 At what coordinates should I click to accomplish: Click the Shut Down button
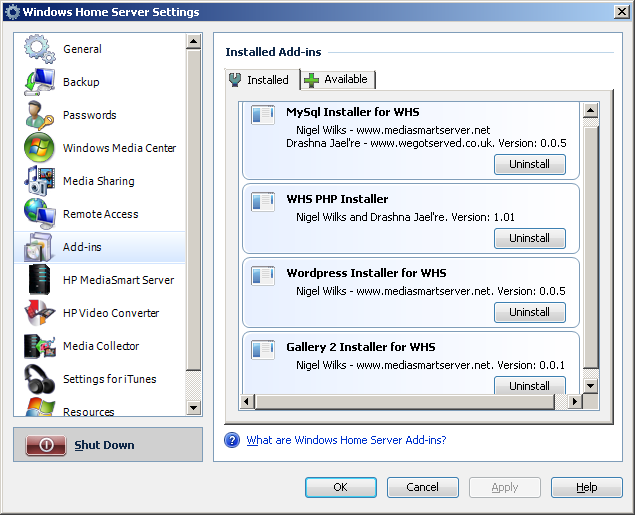(108, 445)
